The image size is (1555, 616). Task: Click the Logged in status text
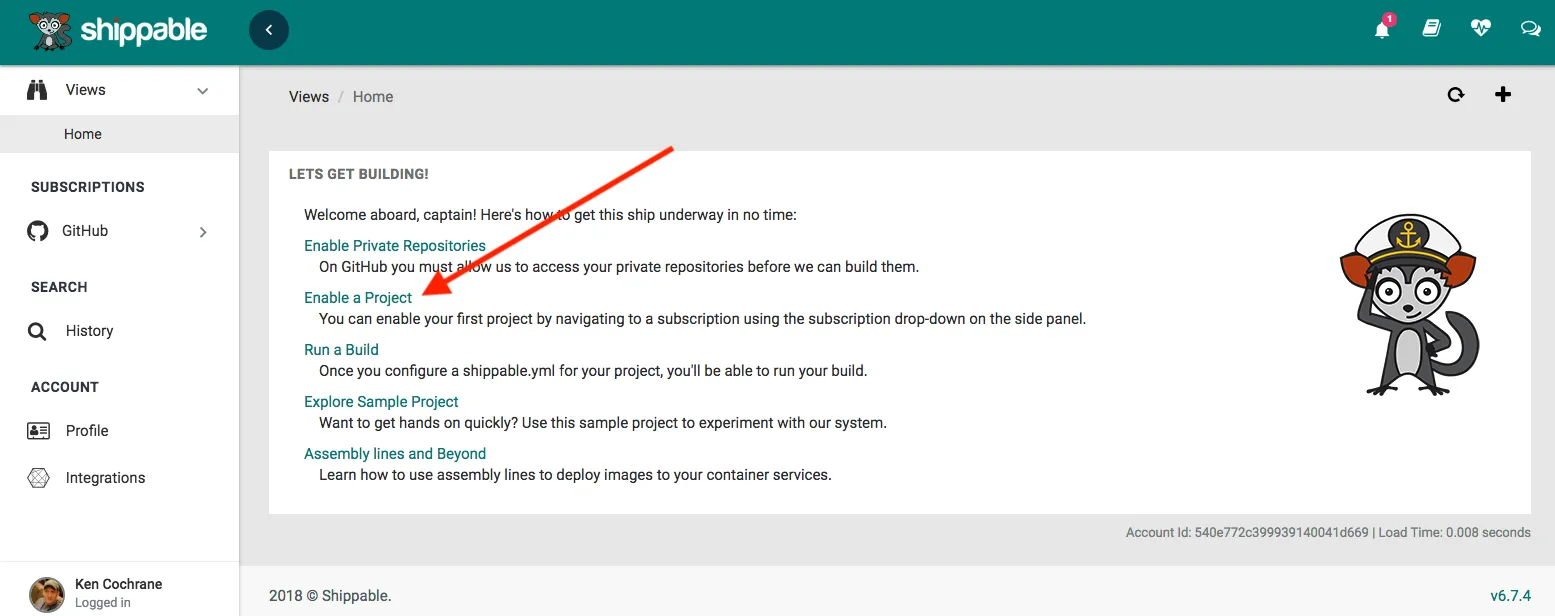pos(103,603)
